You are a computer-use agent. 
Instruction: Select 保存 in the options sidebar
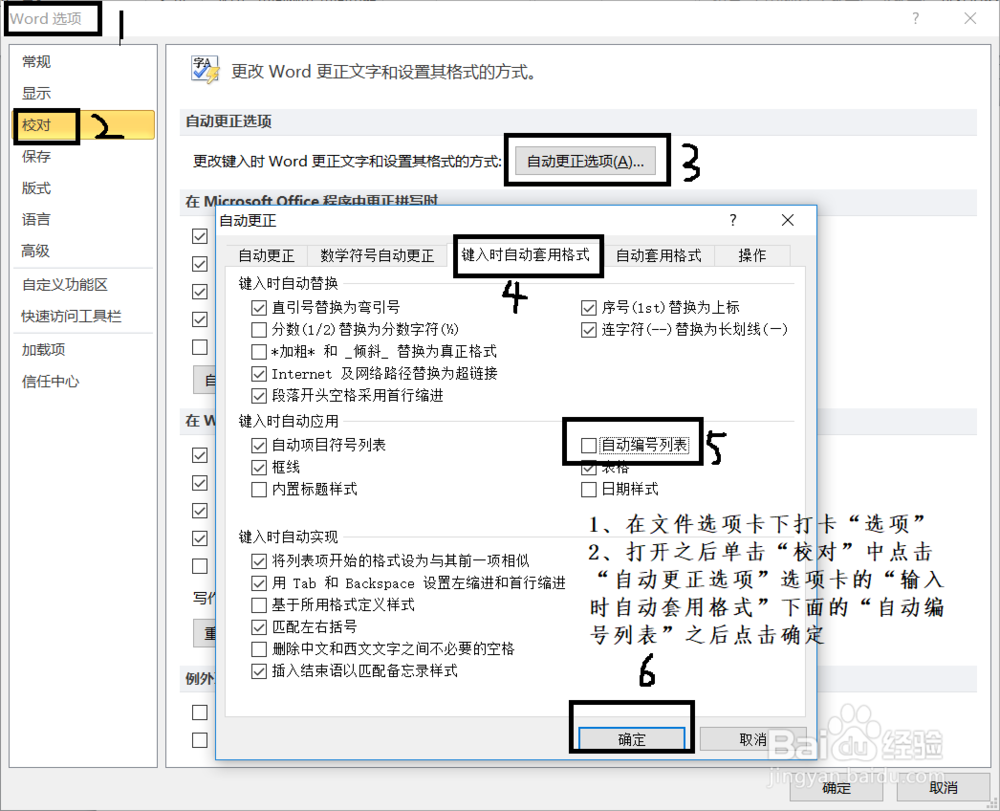[x=84, y=156]
